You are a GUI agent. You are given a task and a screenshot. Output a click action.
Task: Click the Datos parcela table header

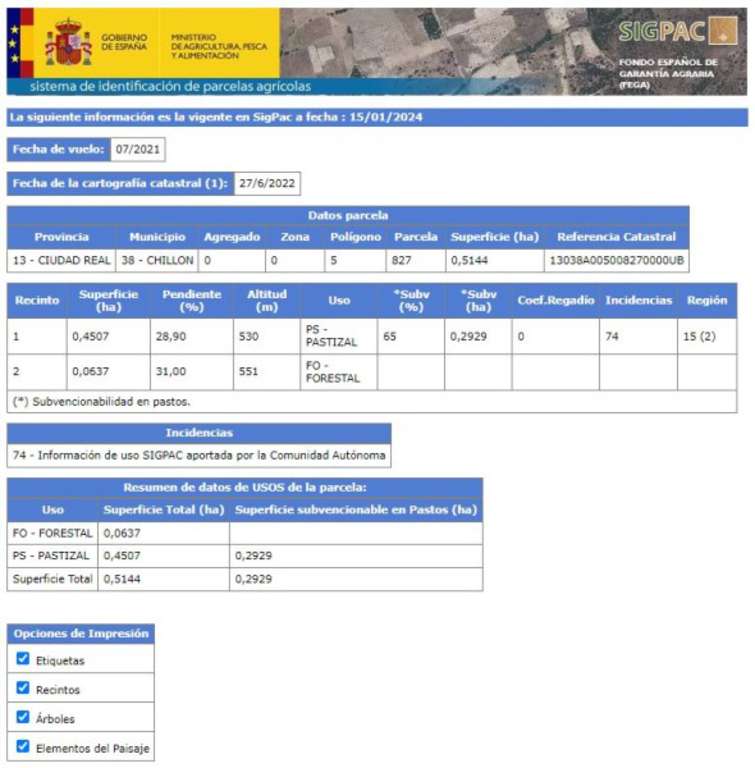coord(348,216)
